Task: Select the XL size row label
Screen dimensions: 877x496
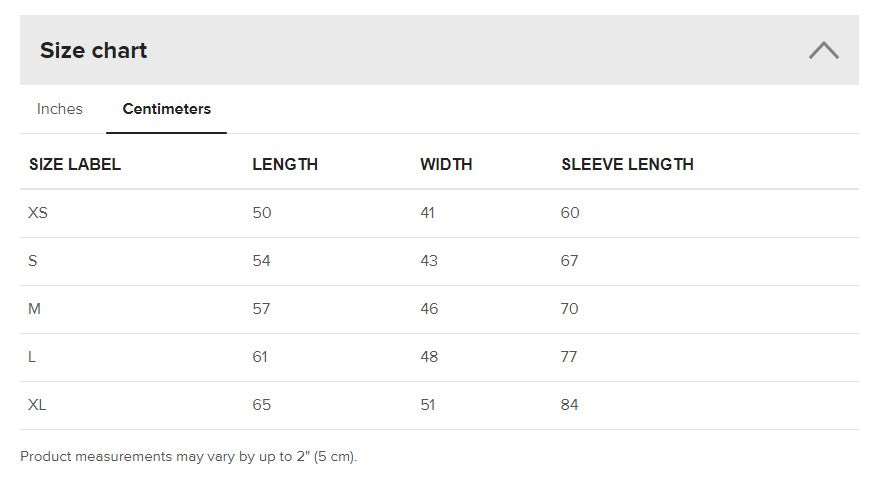Action: tap(38, 405)
